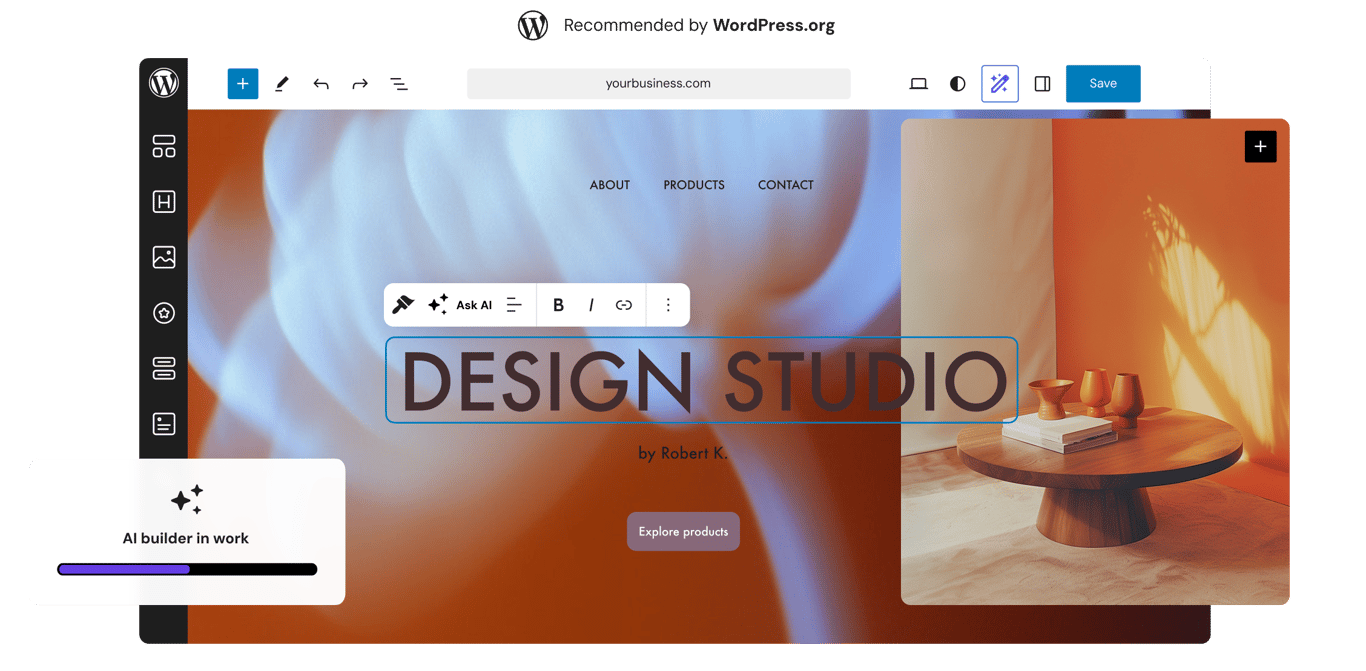The image size is (1366, 671).
Task: Open the document overview list view
Action: point(399,84)
